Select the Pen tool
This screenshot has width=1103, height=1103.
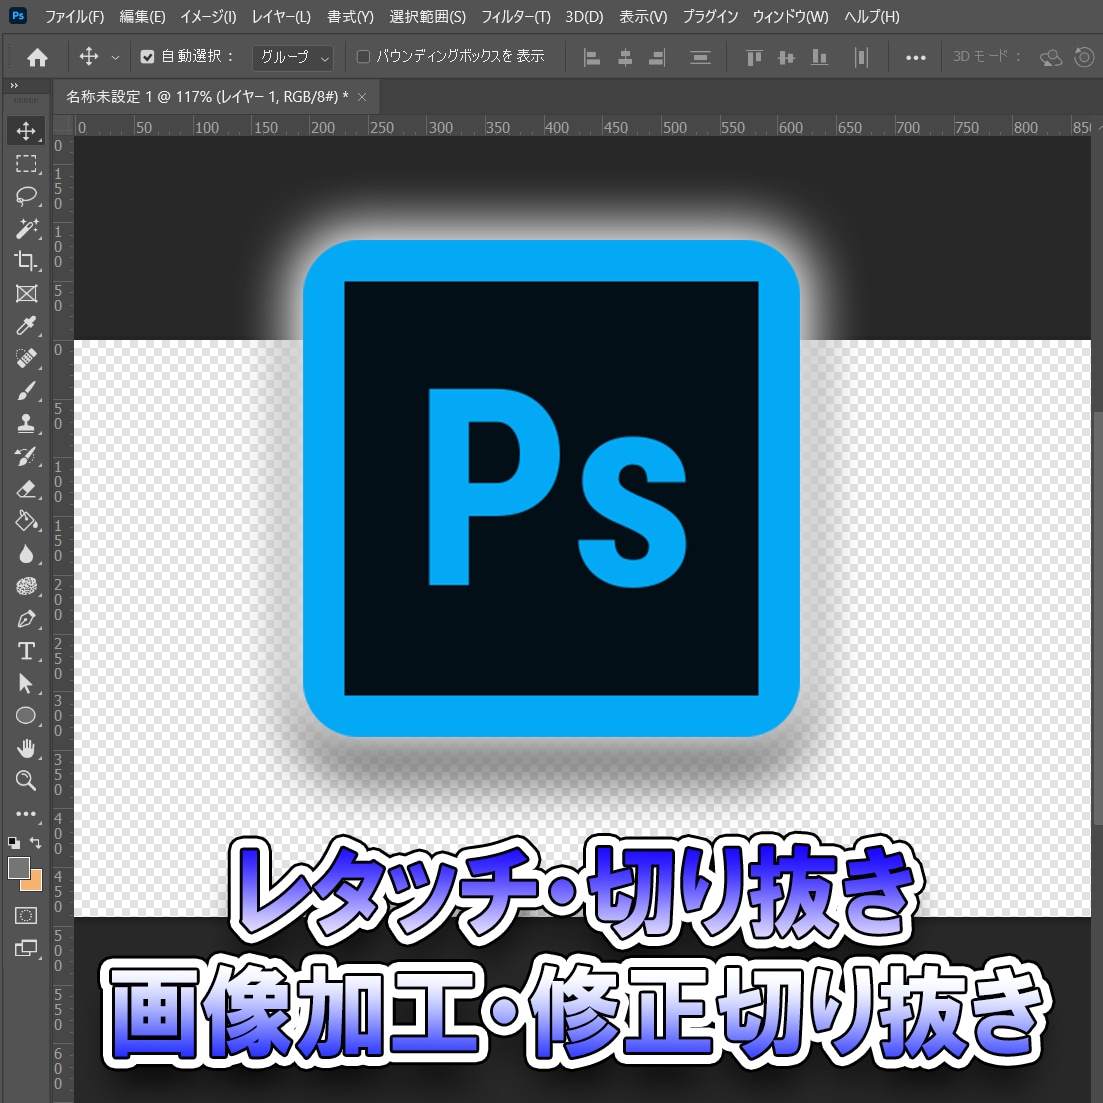(x=26, y=618)
